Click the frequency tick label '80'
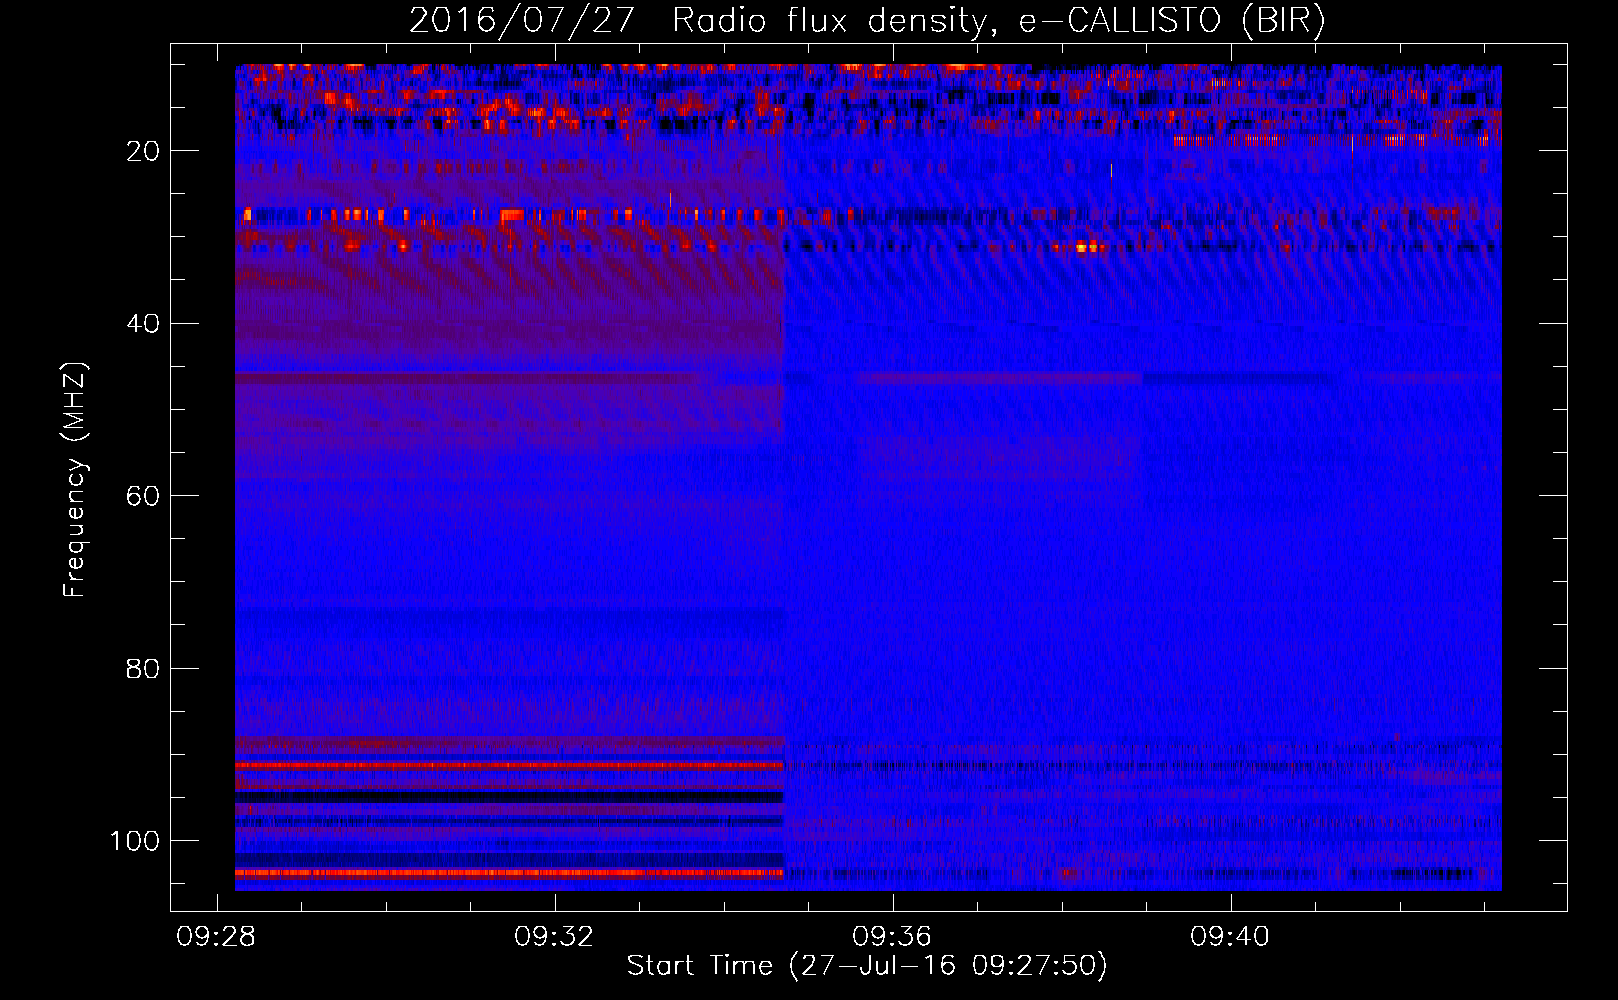Viewport: 1618px width, 1000px height. (144, 669)
